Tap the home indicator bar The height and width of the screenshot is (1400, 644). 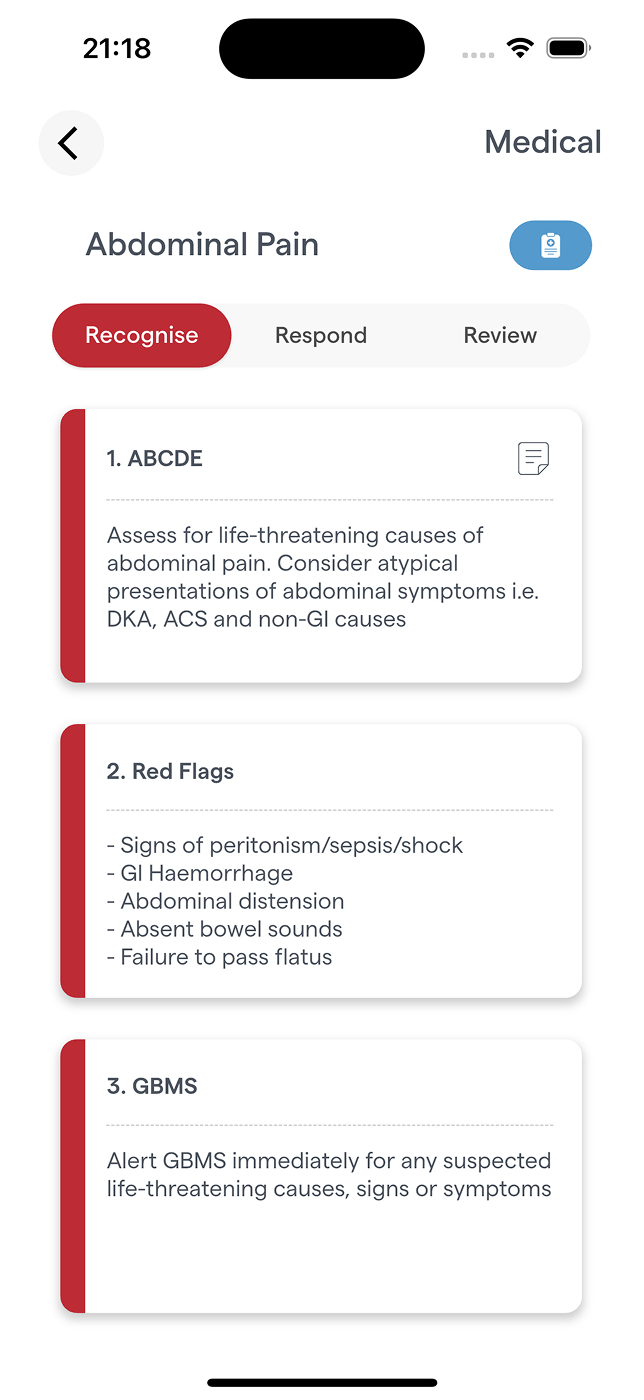click(322, 1383)
